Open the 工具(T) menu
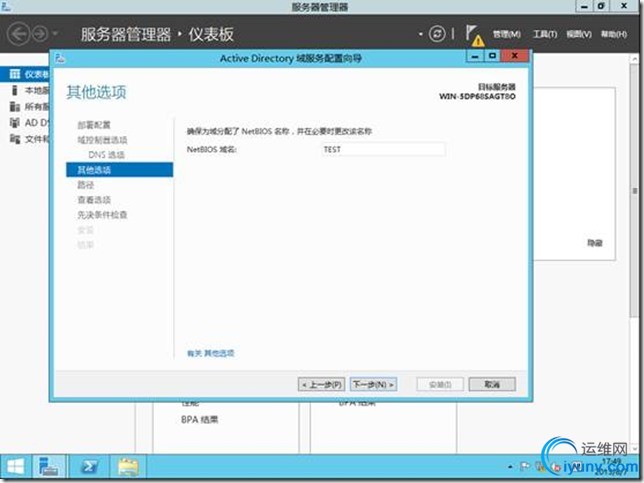 tap(545, 34)
